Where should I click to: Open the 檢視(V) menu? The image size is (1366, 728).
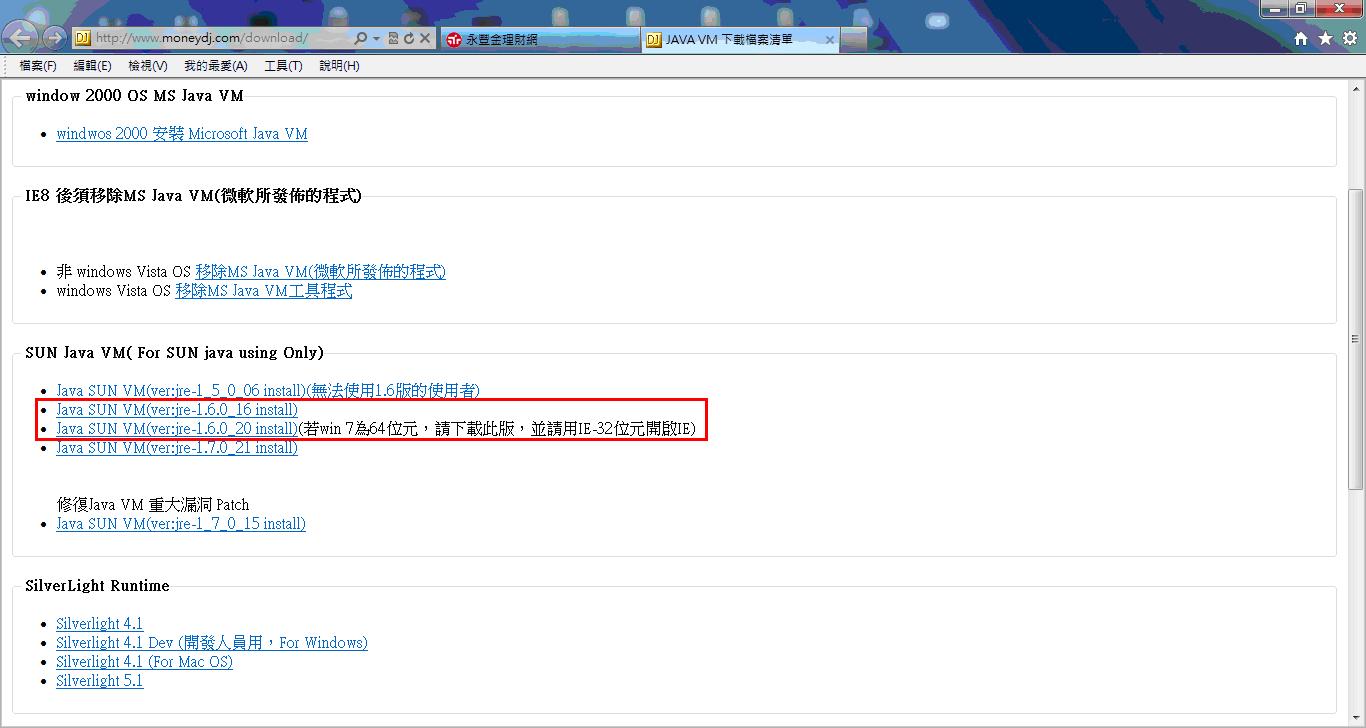point(148,66)
